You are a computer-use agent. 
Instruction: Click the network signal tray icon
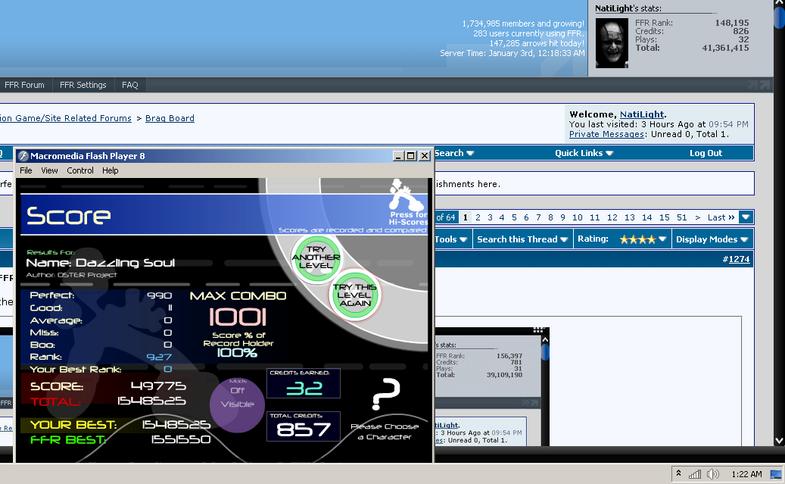pyautogui.click(x=695, y=474)
